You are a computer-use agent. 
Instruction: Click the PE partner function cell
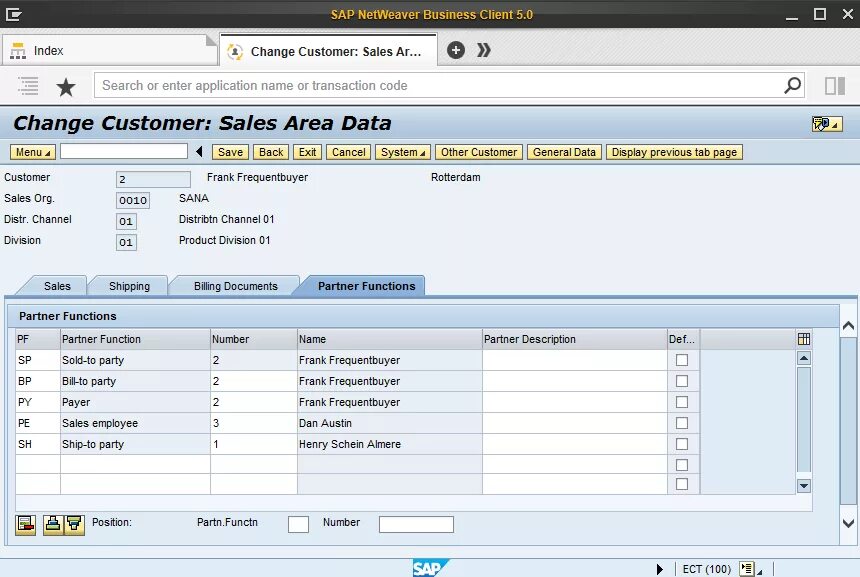pyautogui.click(x=38, y=423)
